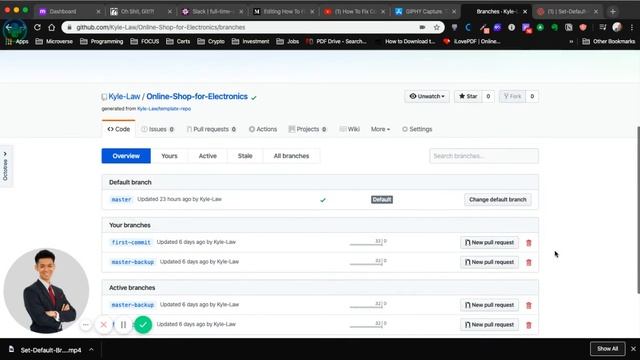Open the Unwatch dropdown
Image resolution: width=640 pixels, height=360 pixels.
pyautogui.click(x=427, y=96)
